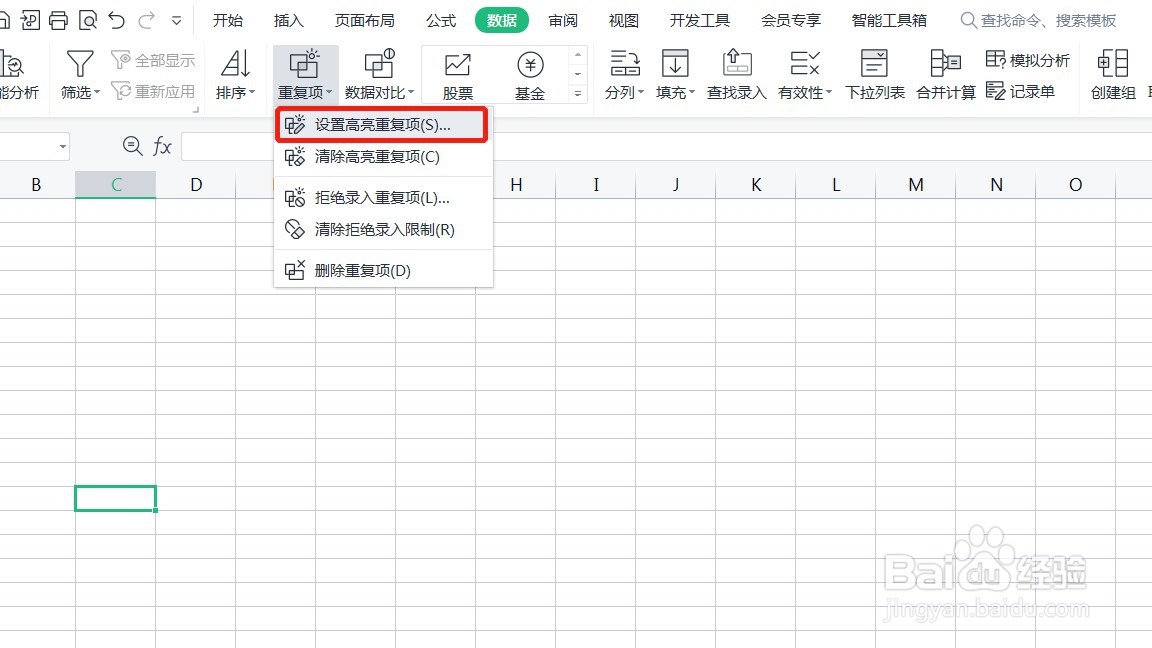Click the 数据对比 icon

380,65
